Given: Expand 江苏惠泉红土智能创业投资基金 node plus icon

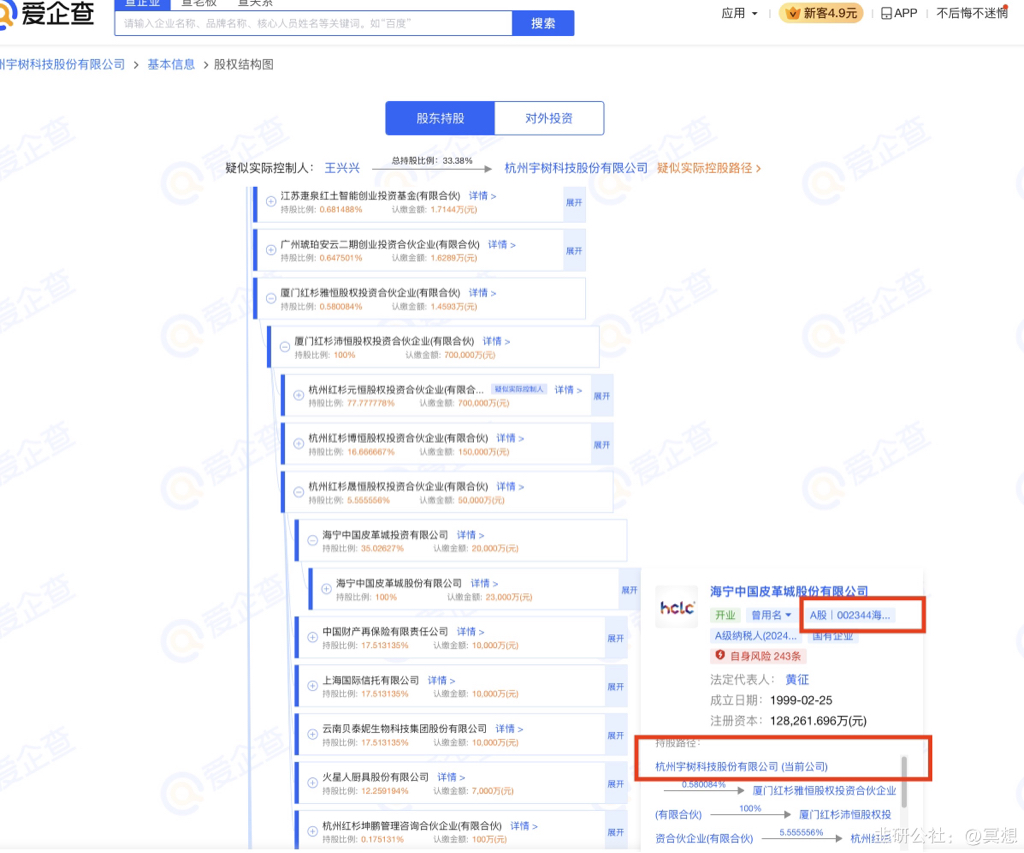Looking at the screenshot, I should coord(270,202).
